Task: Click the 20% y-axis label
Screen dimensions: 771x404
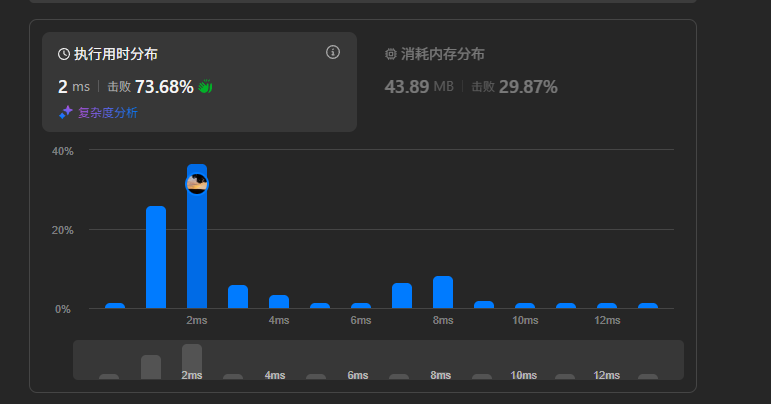Action: [62, 230]
